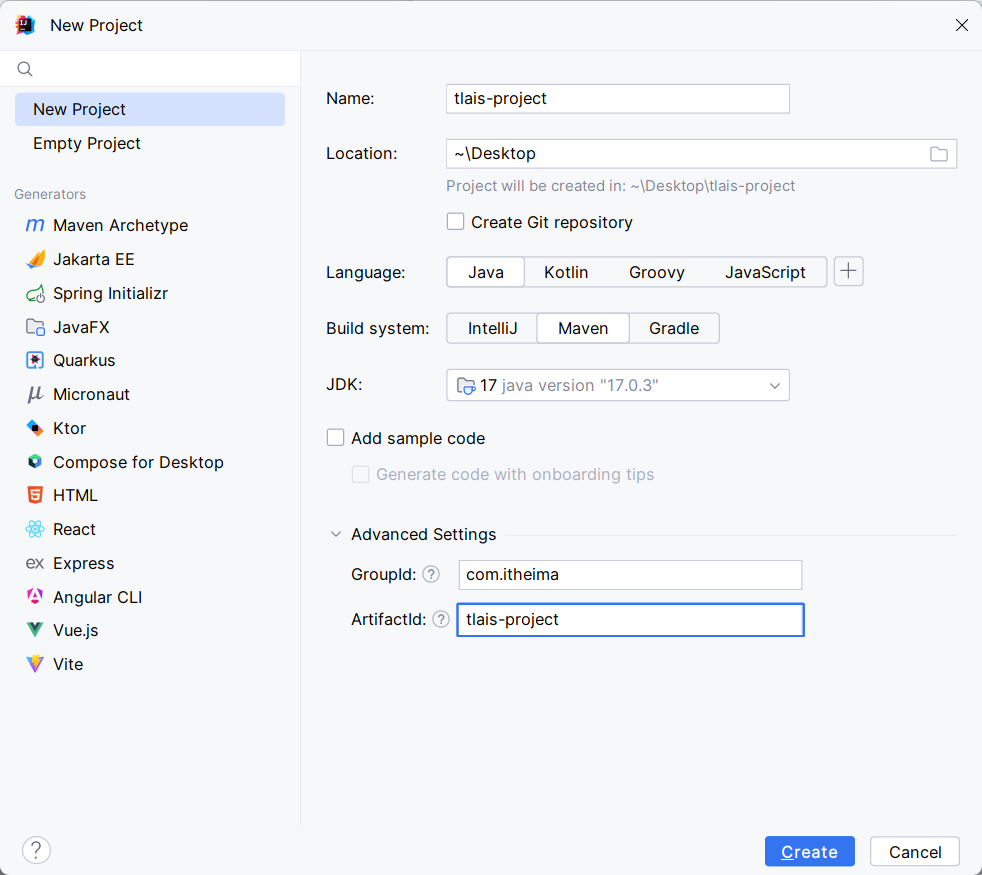The height and width of the screenshot is (875, 982).
Task: Choose Maven build system
Action: coord(583,328)
